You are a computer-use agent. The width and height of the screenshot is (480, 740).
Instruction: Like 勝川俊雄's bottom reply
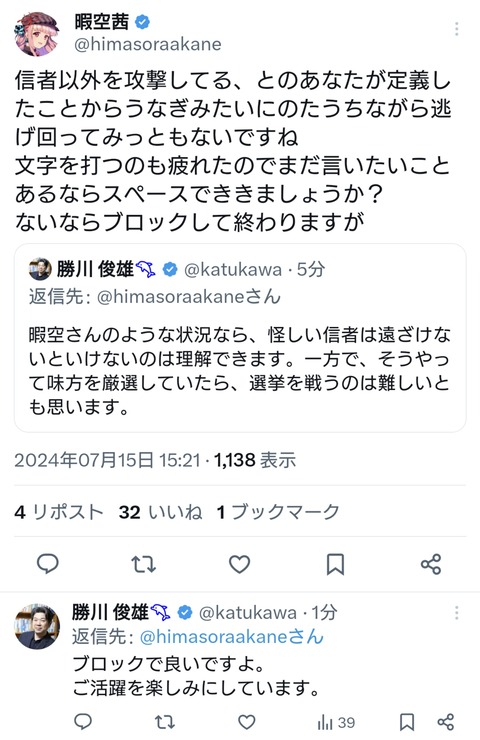click(246, 722)
